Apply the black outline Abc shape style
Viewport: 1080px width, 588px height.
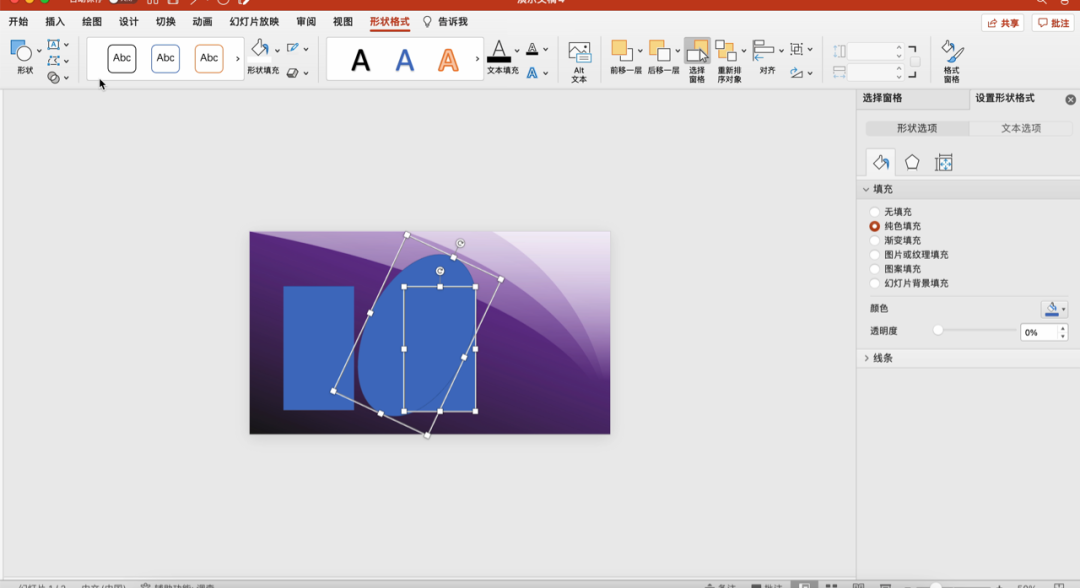(x=122, y=59)
